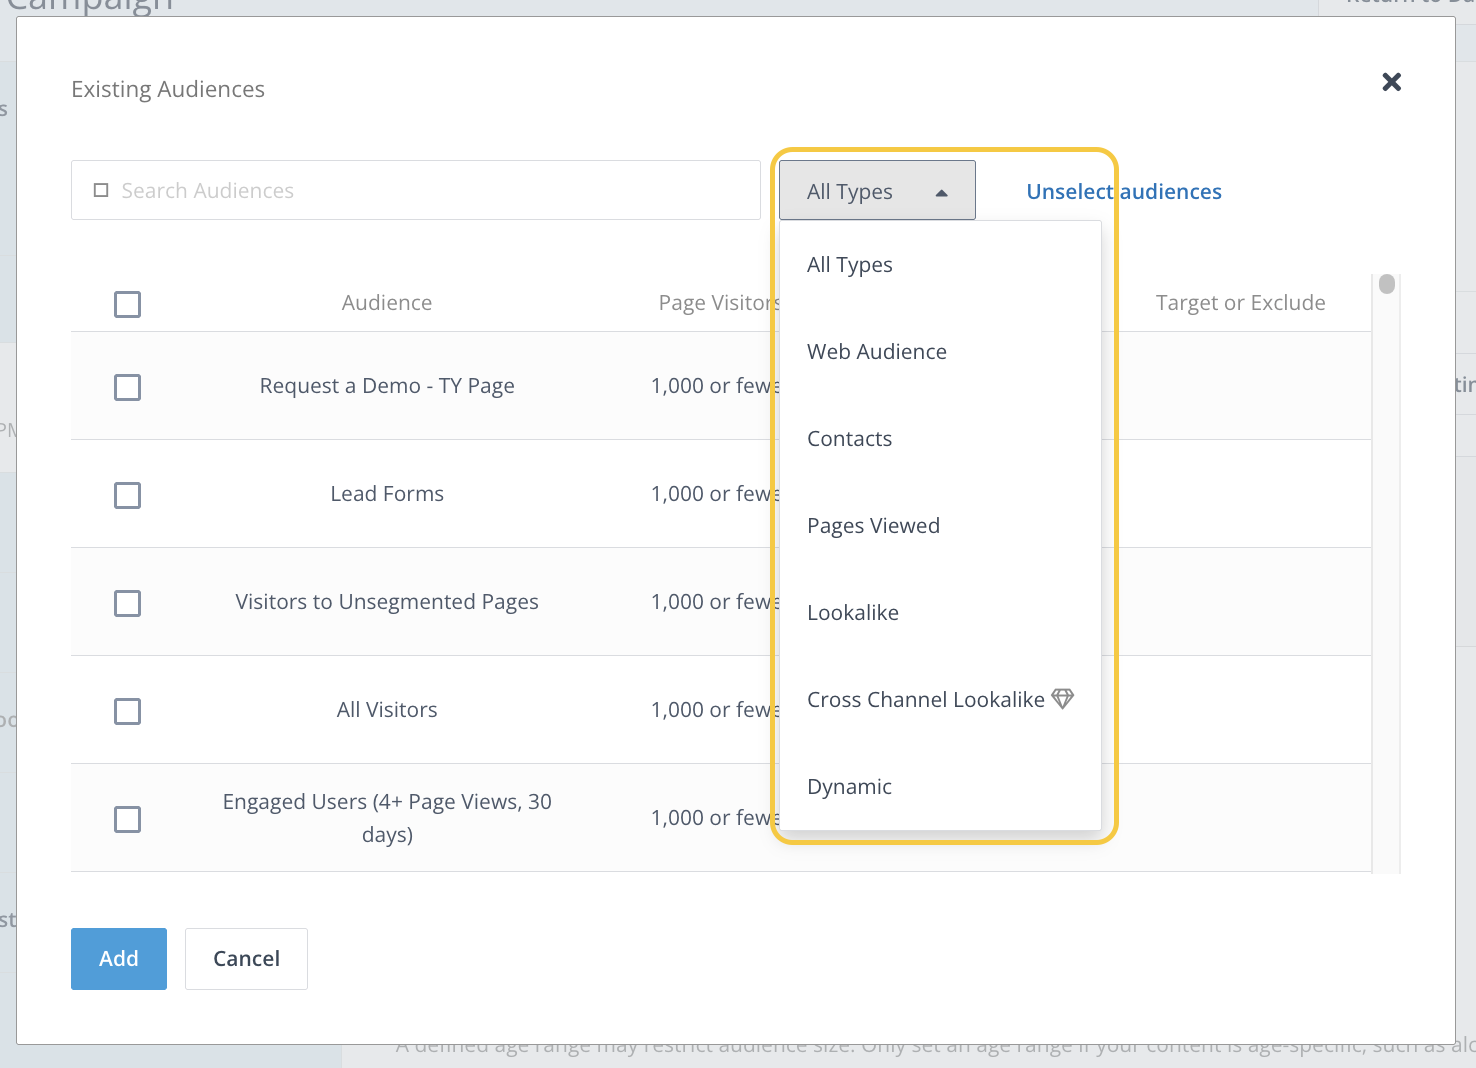Filter audiences by Contacts
1476x1068 pixels.
tap(850, 439)
